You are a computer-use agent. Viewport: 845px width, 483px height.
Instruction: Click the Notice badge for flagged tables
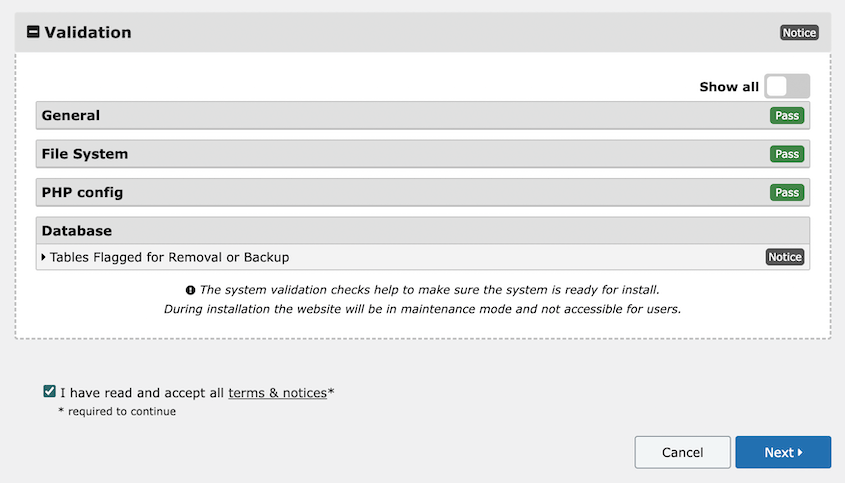click(785, 257)
